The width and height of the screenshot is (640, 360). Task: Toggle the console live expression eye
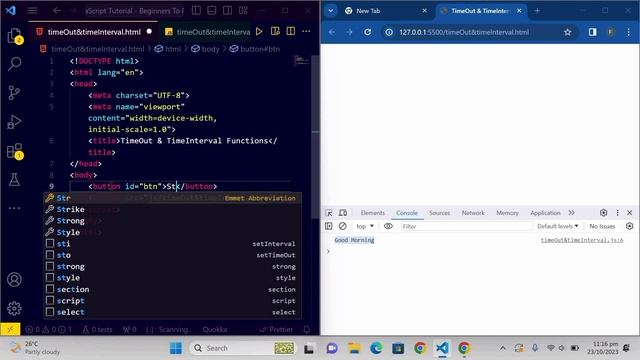pos(388,226)
